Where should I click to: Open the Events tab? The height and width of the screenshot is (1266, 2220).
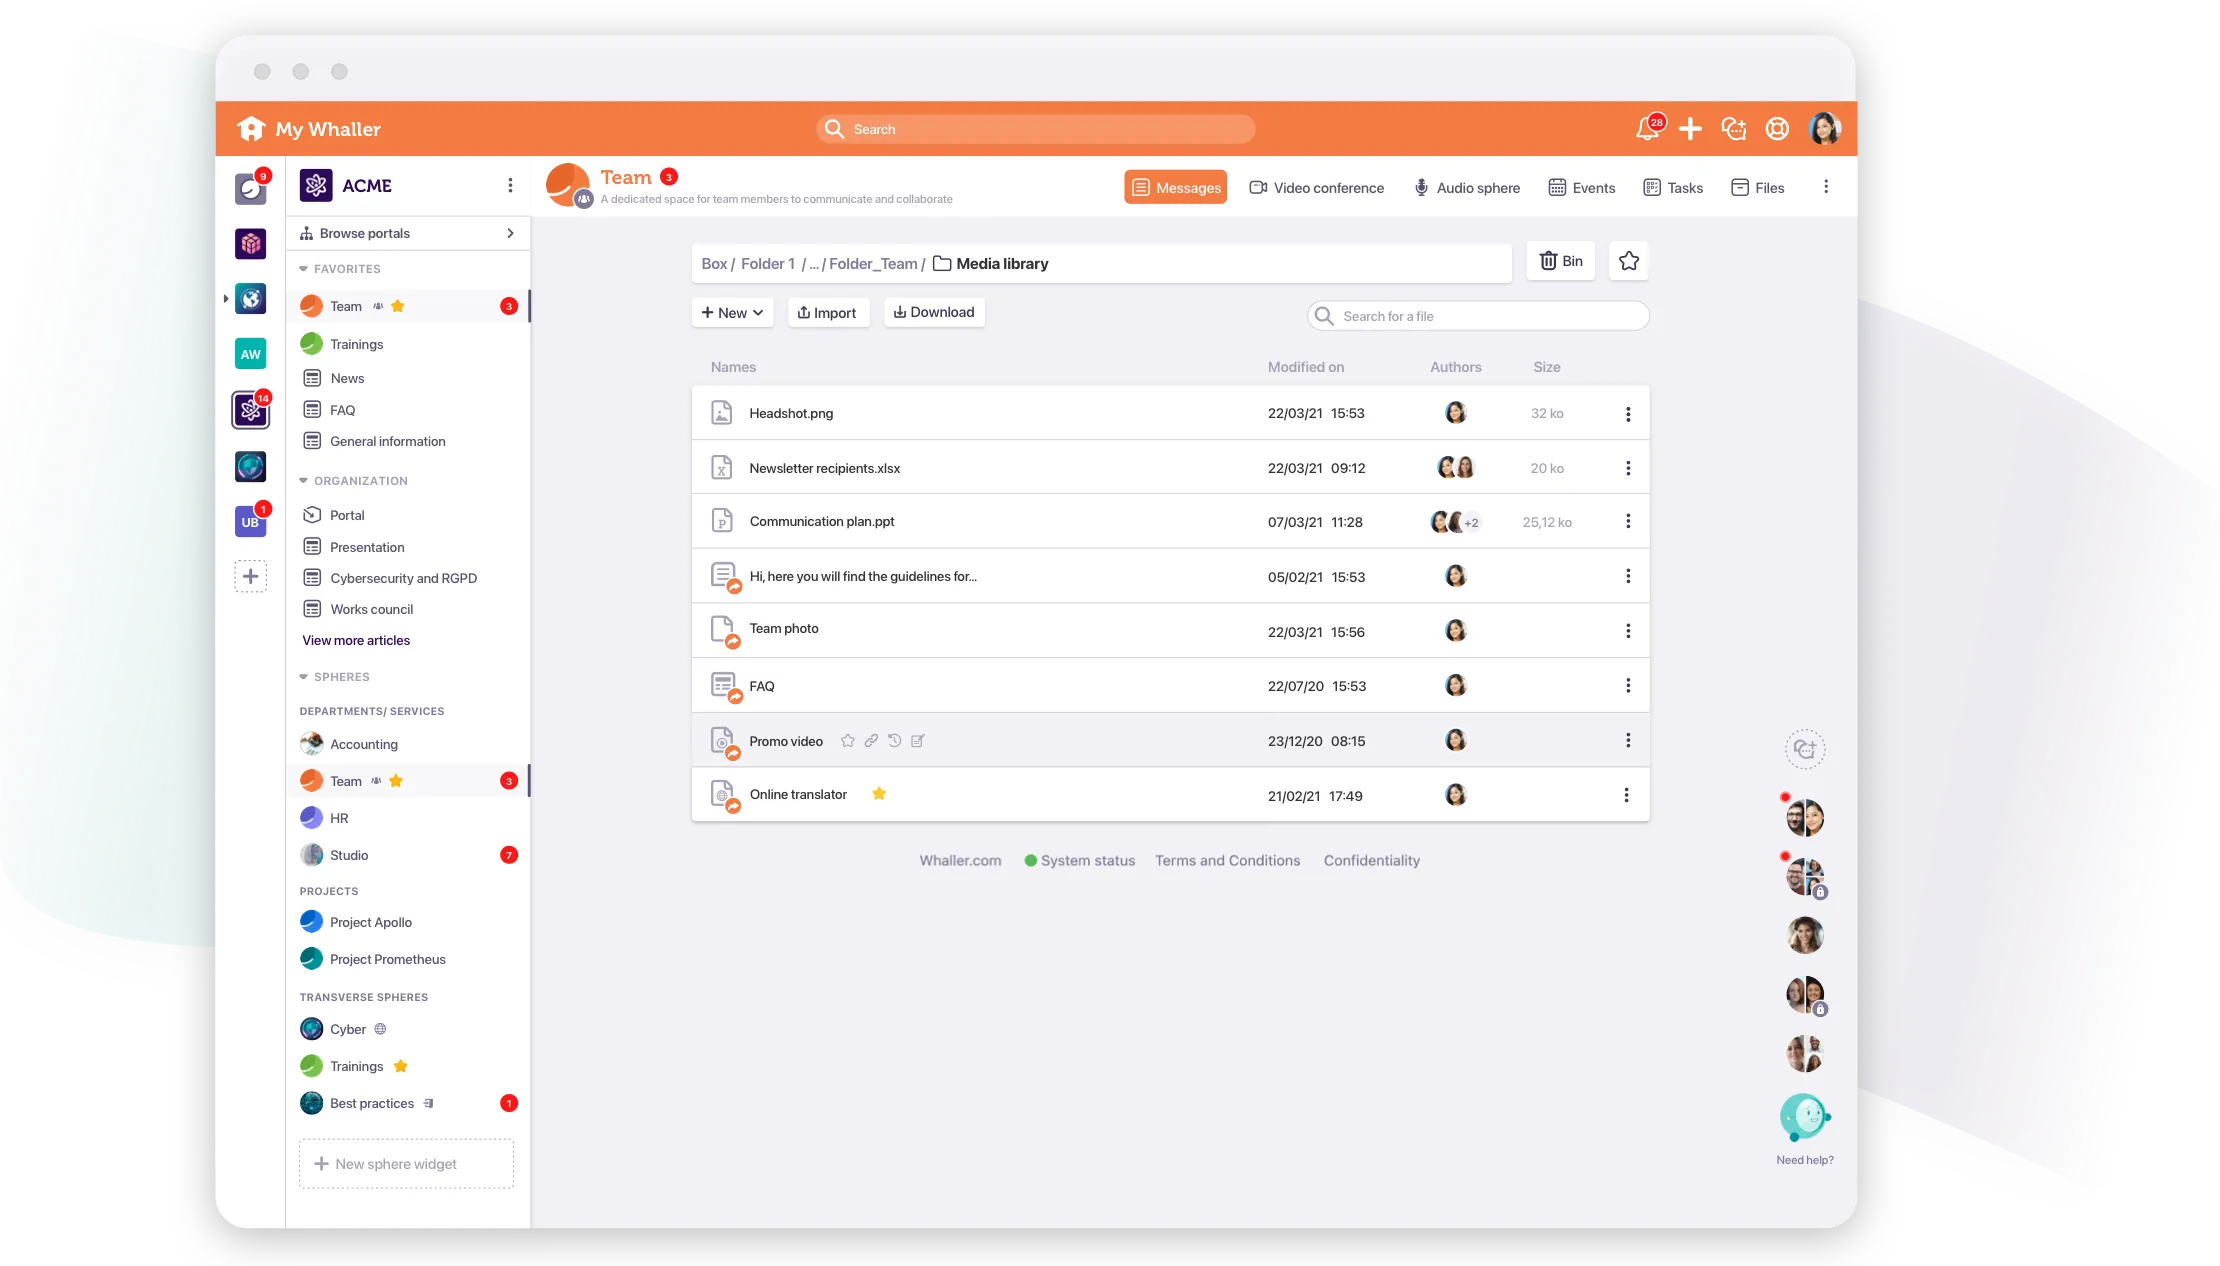click(x=1582, y=188)
